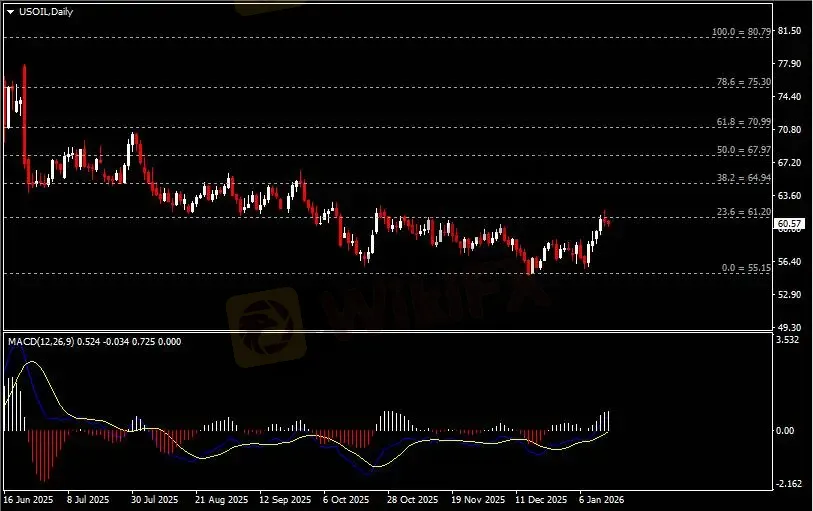Screen dimensions: 813x511
Task: Click the 74.40 price axis value
Action: click(x=790, y=97)
